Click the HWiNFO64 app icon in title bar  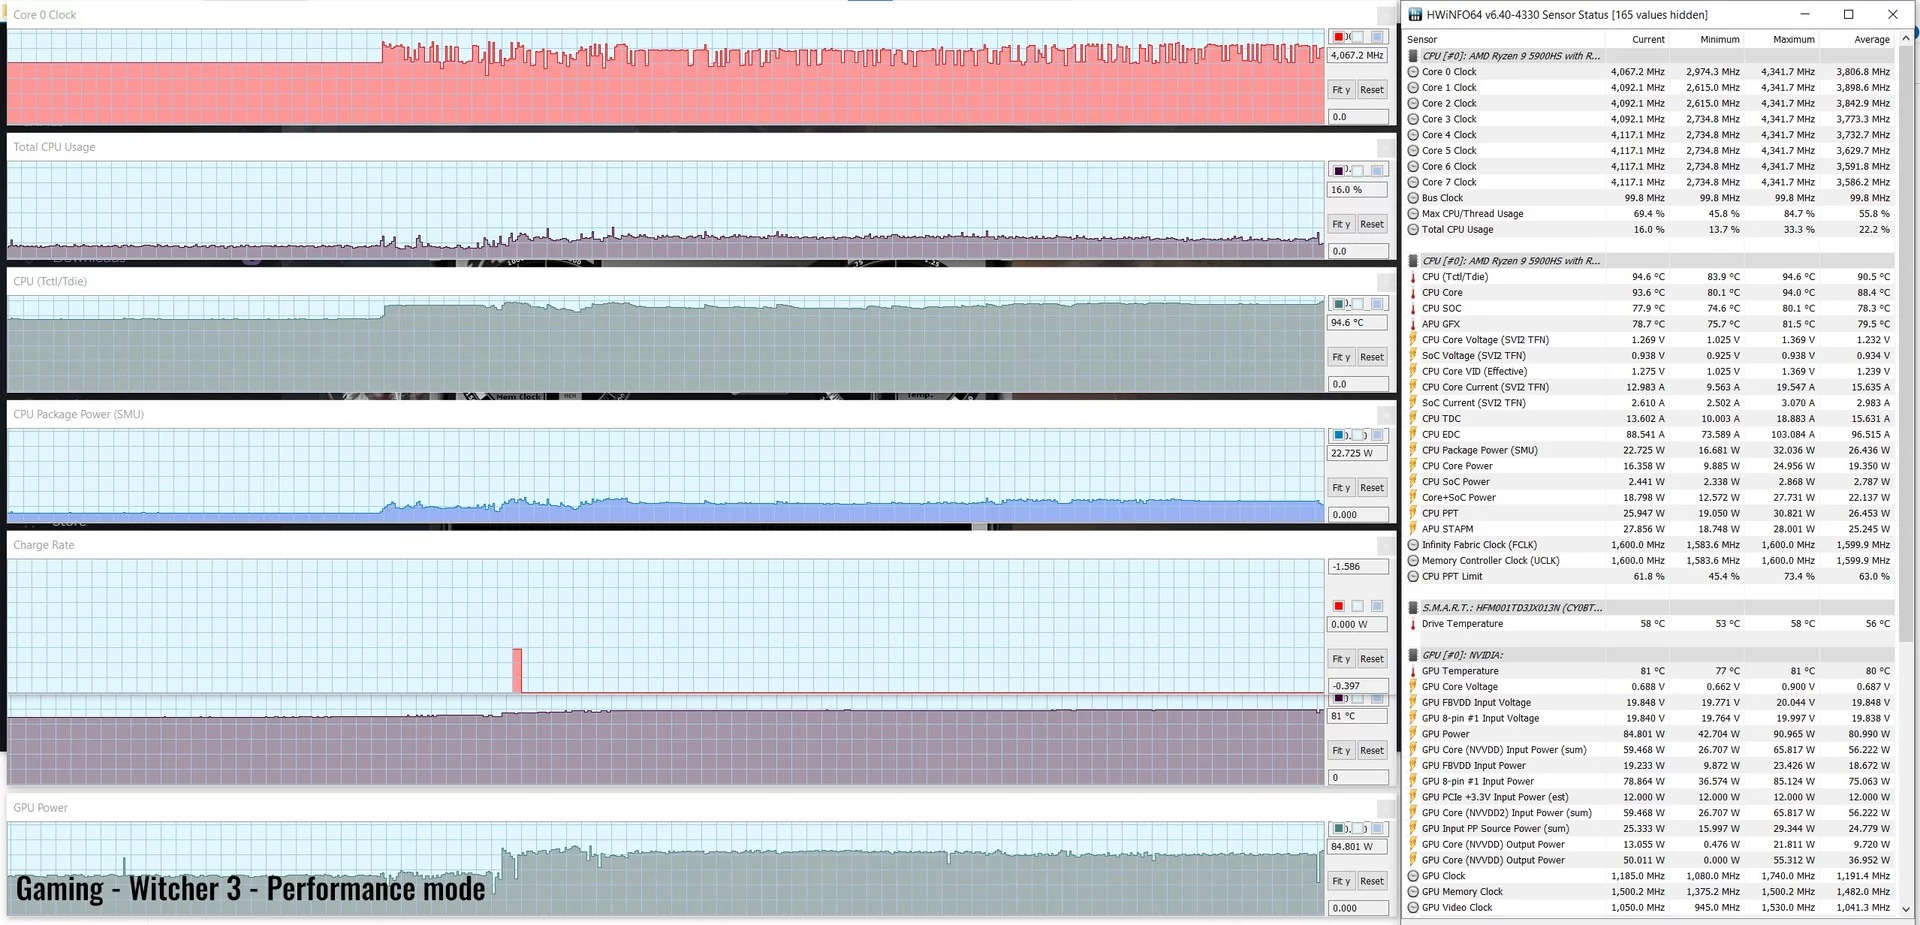point(1415,15)
